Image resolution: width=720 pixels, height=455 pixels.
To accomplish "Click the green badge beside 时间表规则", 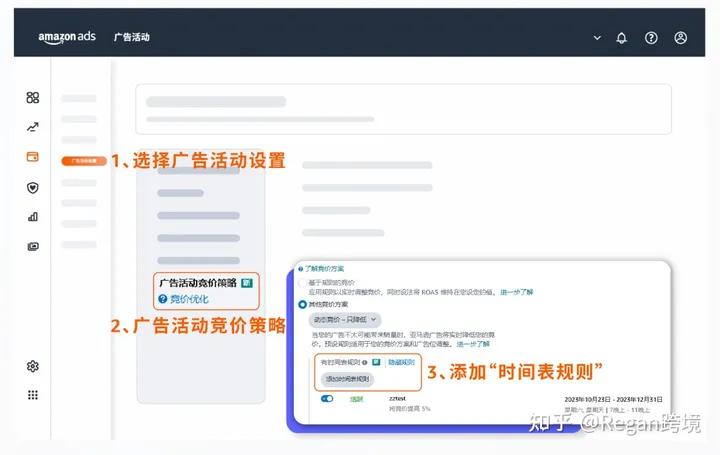I will (376, 362).
